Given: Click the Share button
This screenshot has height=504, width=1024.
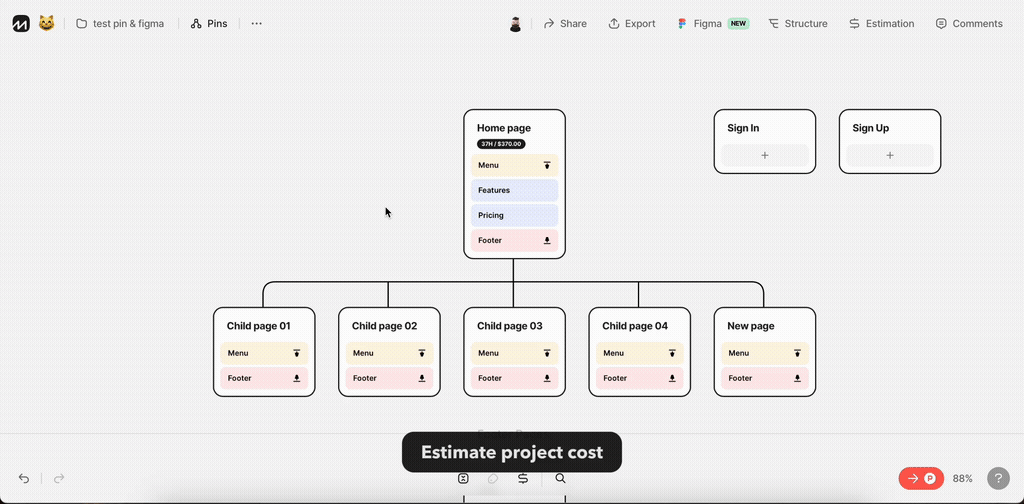Looking at the screenshot, I should (565, 24).
